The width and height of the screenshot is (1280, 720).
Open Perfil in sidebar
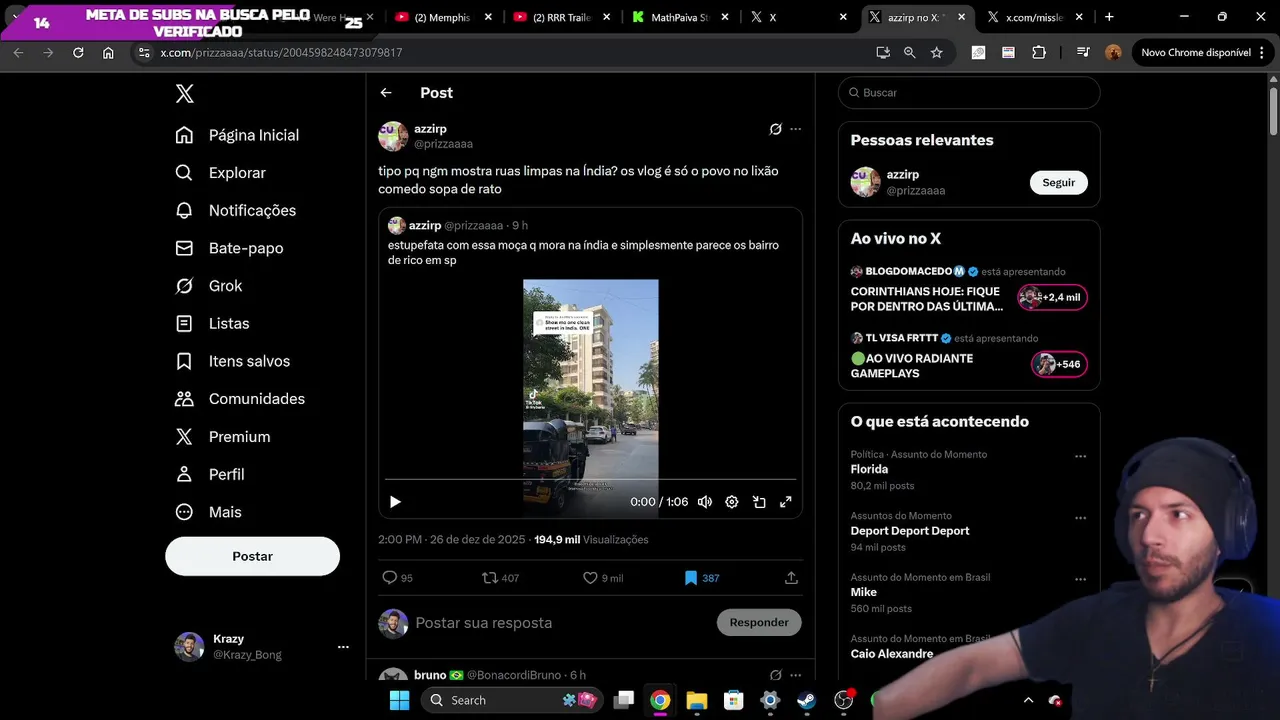[209, 474]
